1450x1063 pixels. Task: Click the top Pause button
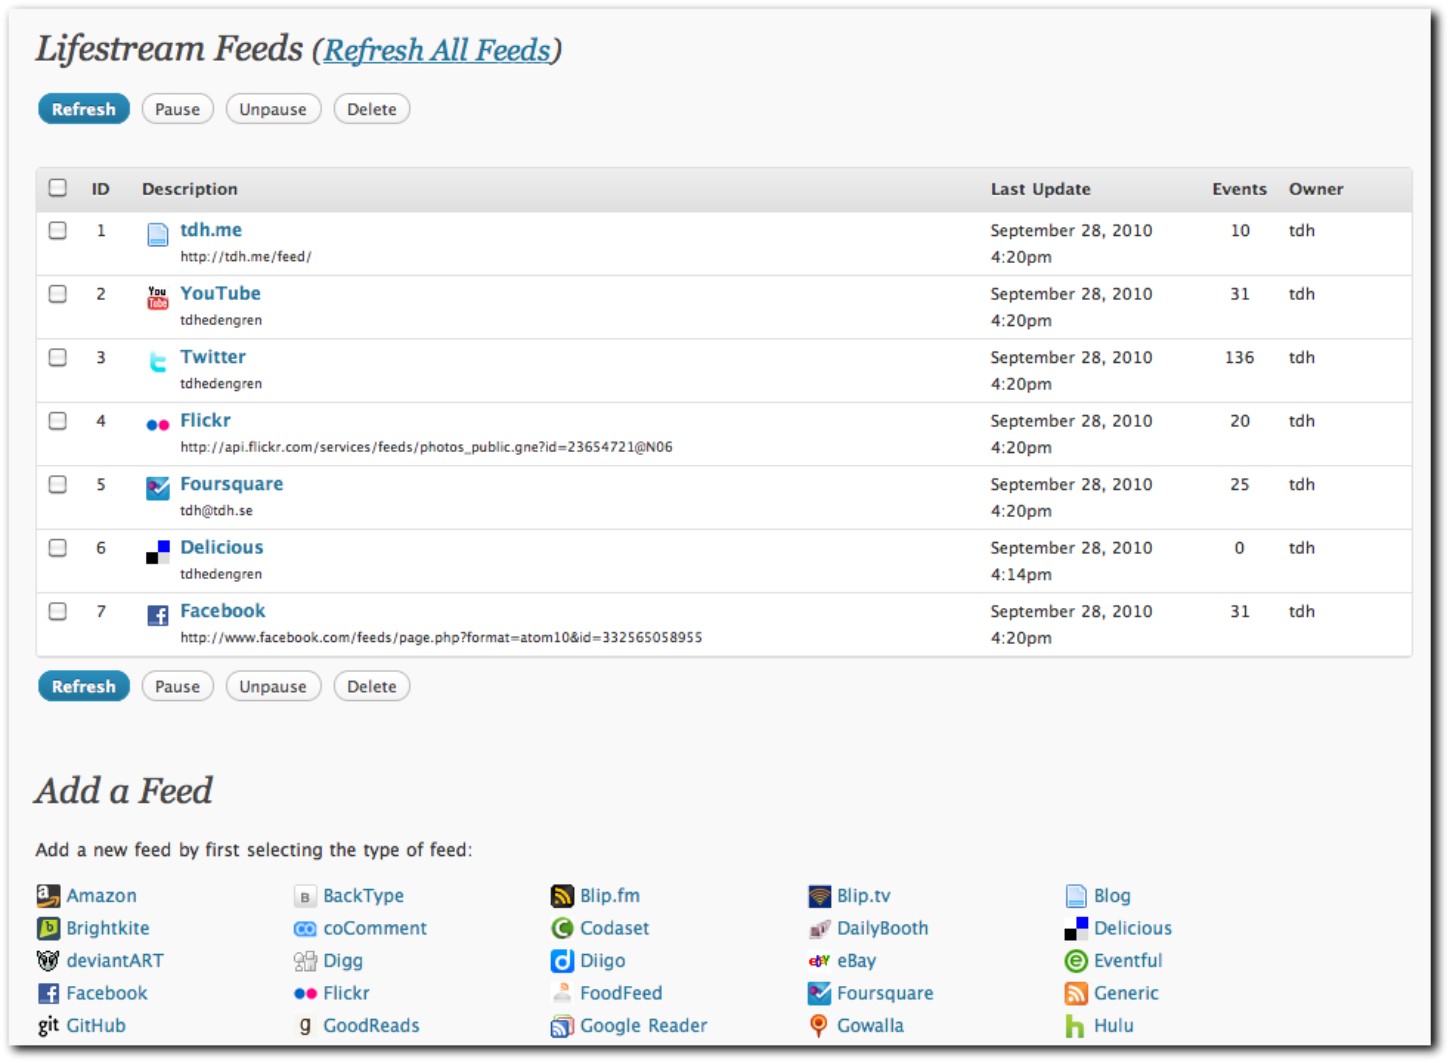(177, 109)
